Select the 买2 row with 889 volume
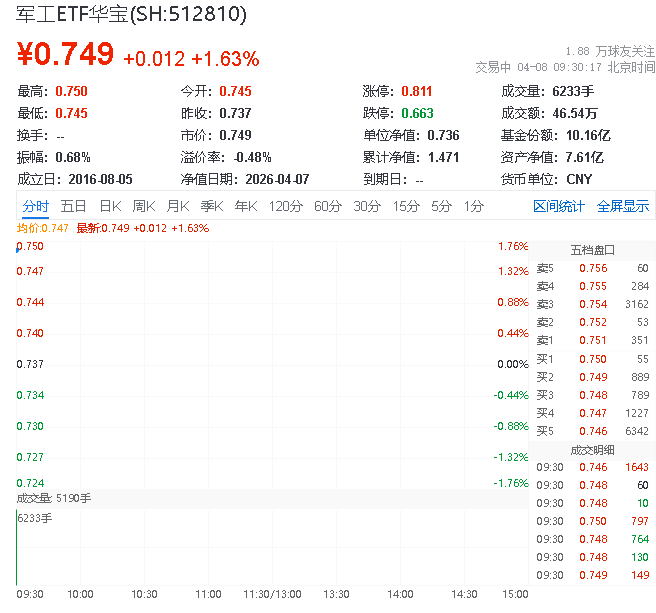Screen dimensions: 656x613 coord(592,377)
